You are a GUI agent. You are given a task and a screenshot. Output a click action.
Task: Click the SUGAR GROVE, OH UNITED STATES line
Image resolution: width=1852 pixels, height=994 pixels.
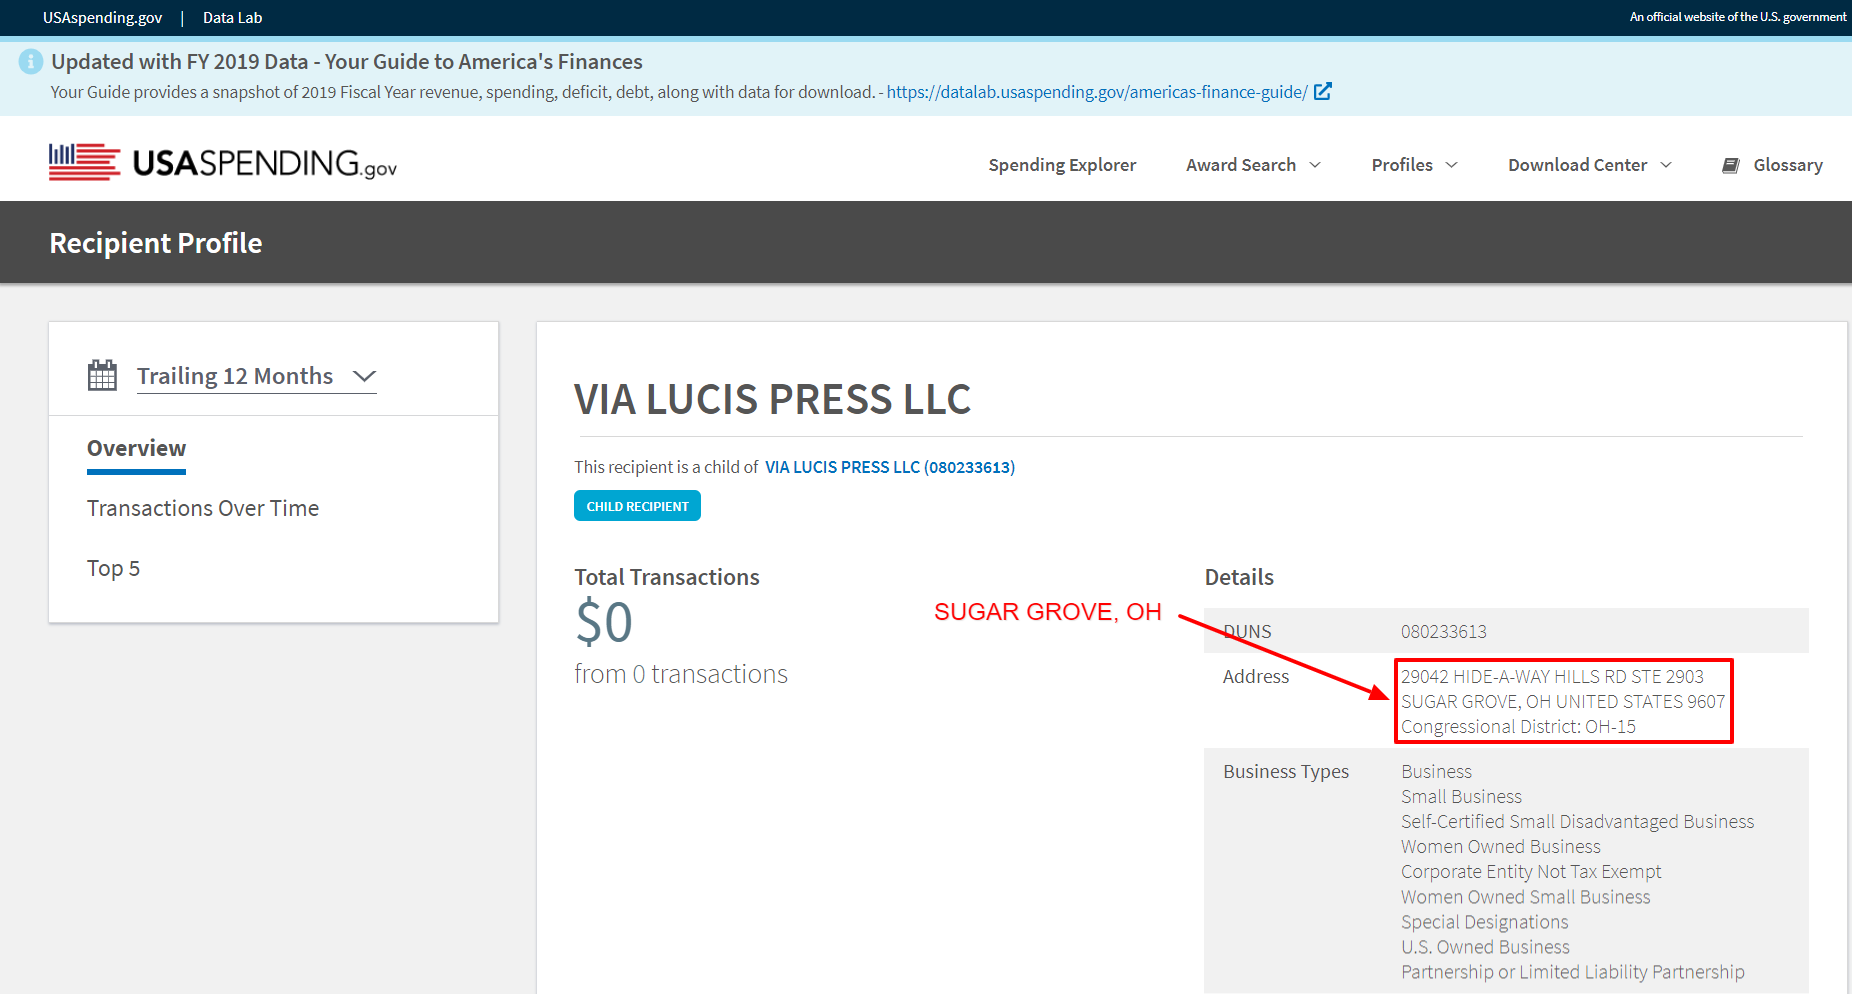coord(1563,702)
